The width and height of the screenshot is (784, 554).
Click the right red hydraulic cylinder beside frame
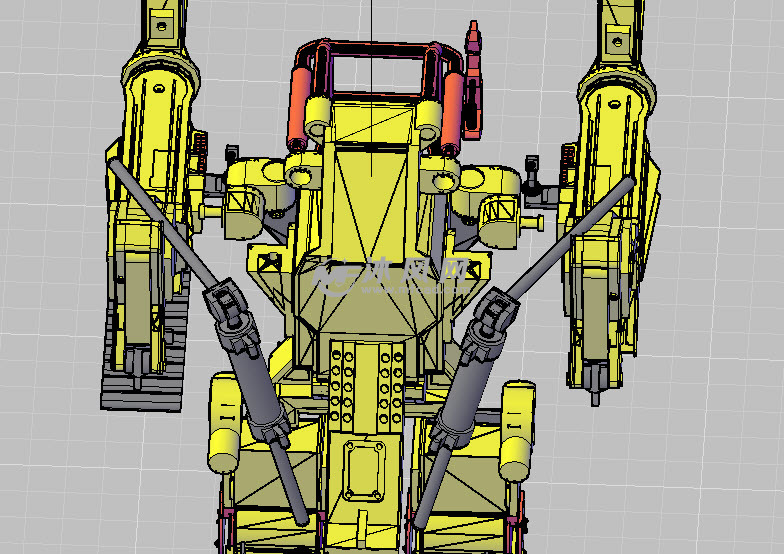(452, 108)
